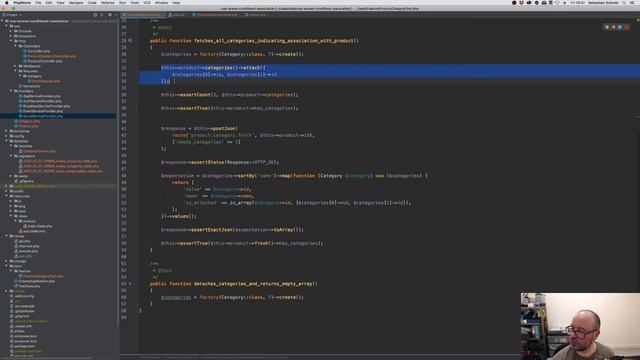Run the detaches_categories test from the gutter icon
Image resolution: width=640 pixels, height=360 pixels.
(x=130, y=284)
